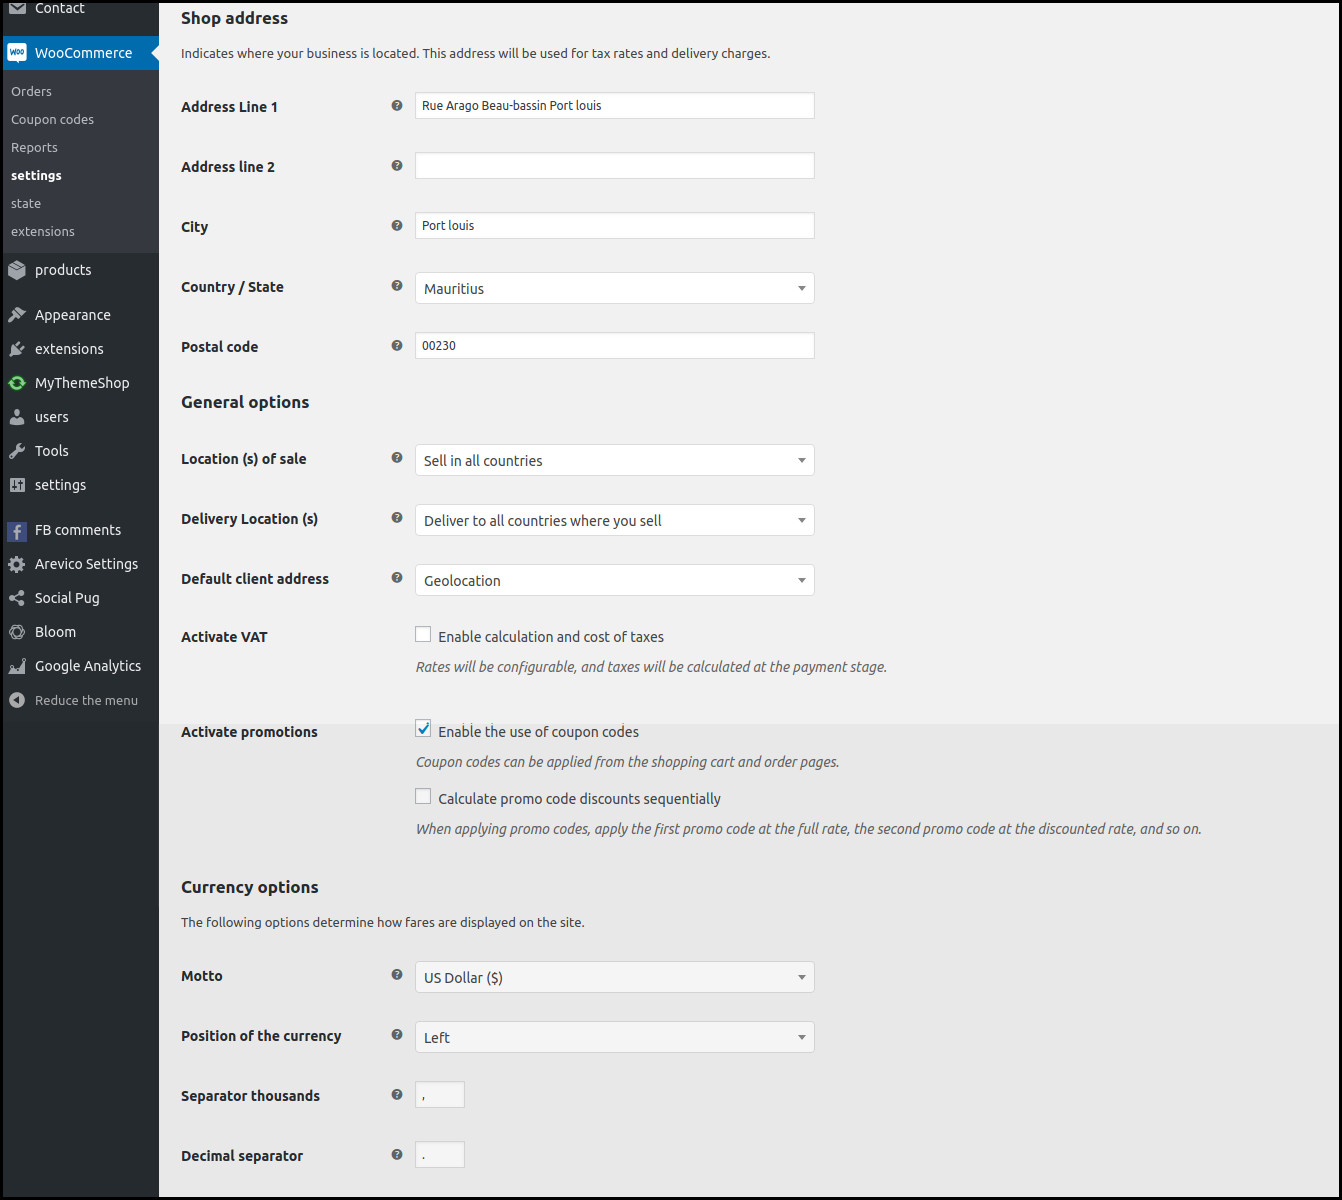Select the bold settings submenu item
The width and height of the screenshot is (1342, 1200).
[36, 175]
